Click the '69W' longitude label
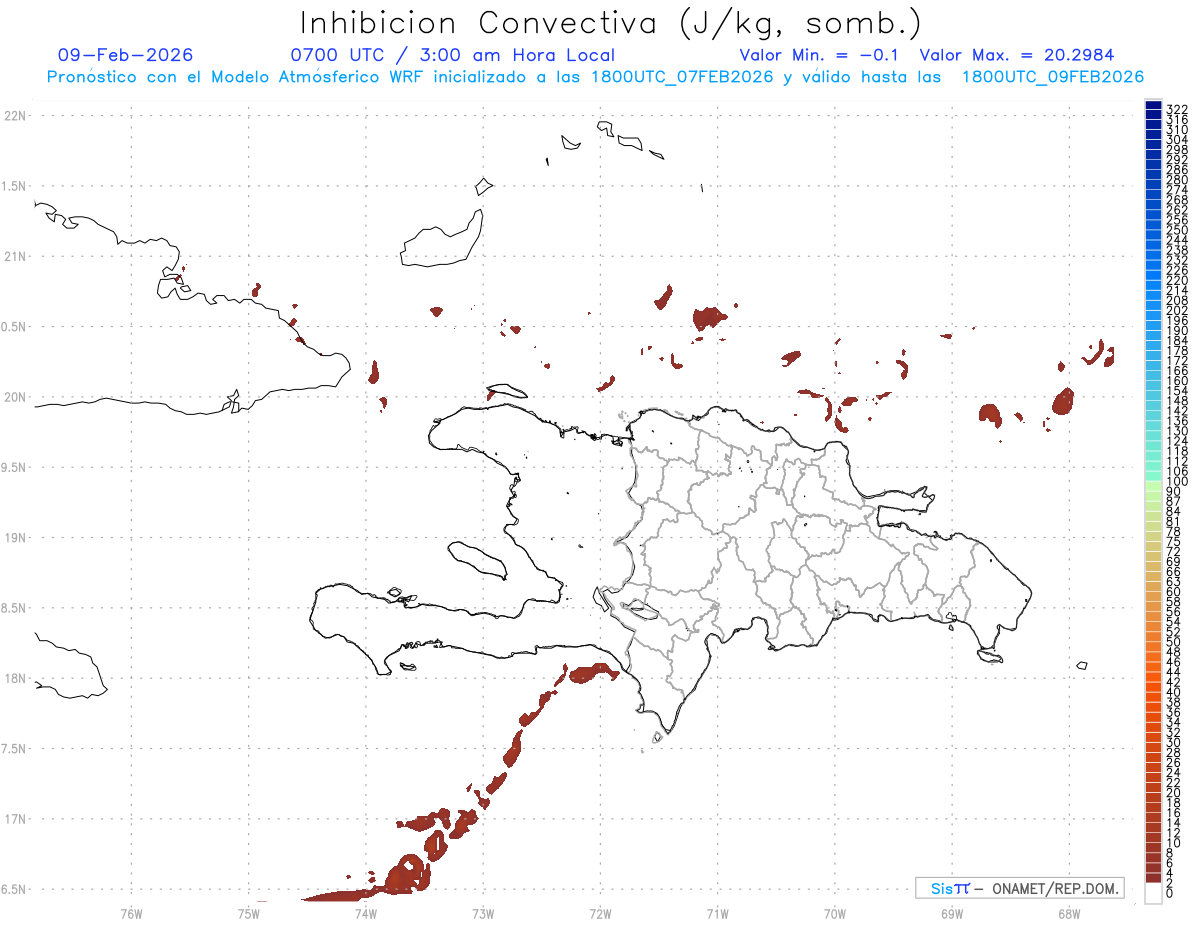Screen dimensions: 1200x927 (952, 912)
